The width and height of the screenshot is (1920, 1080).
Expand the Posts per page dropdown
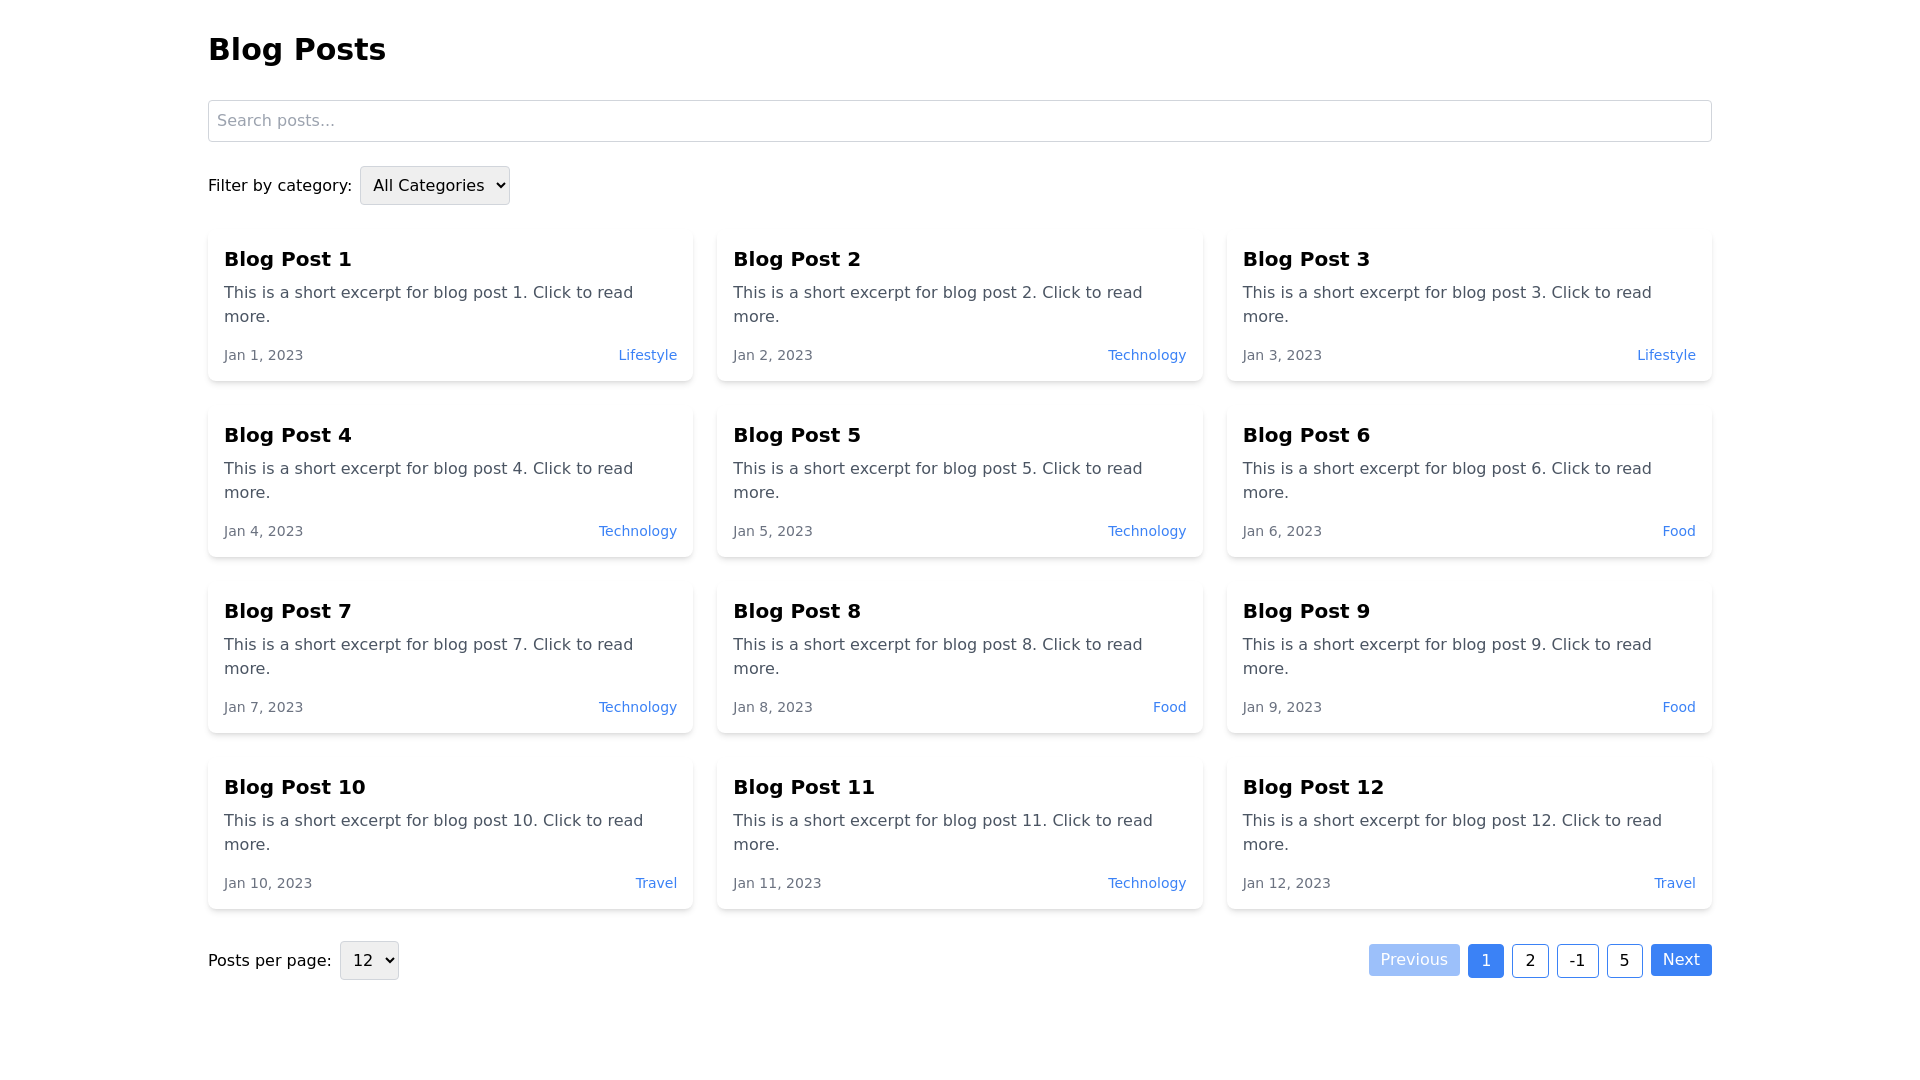coord(369,961)
